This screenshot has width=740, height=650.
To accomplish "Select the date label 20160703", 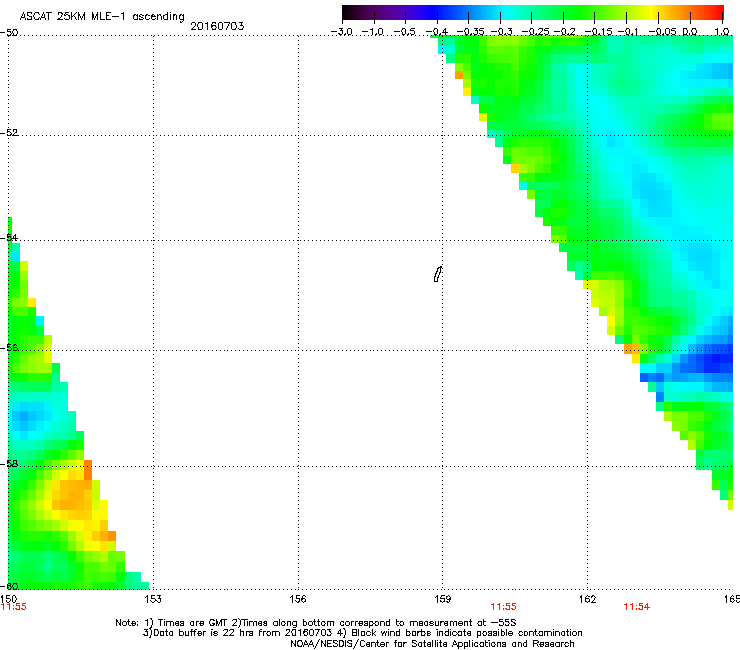I will point(217,26).
